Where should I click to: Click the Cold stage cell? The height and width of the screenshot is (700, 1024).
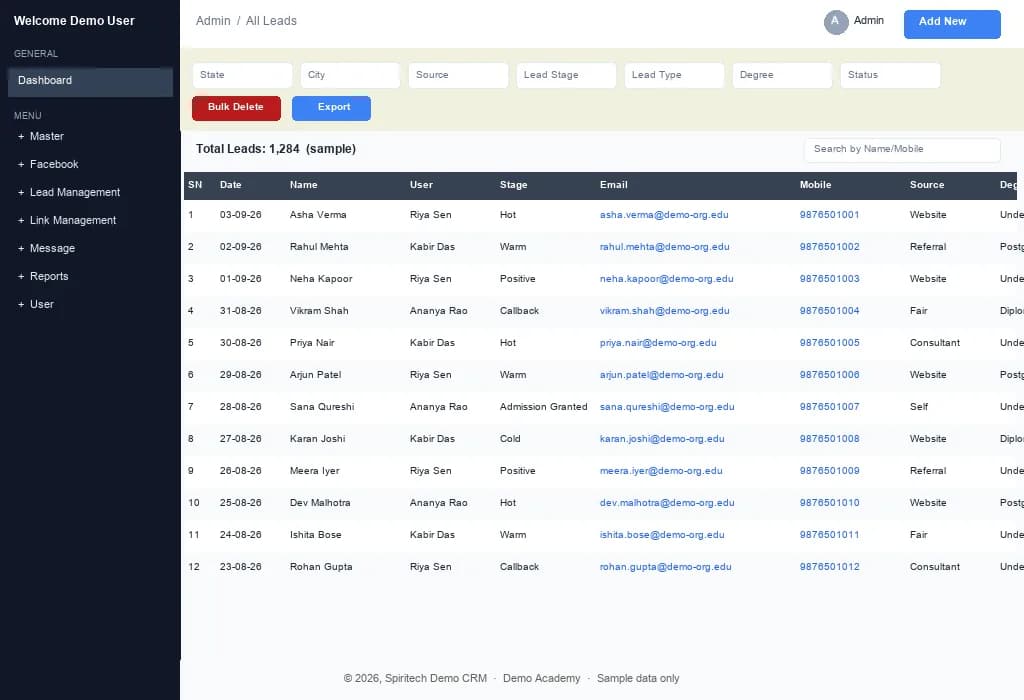click(x=510, y=439)
